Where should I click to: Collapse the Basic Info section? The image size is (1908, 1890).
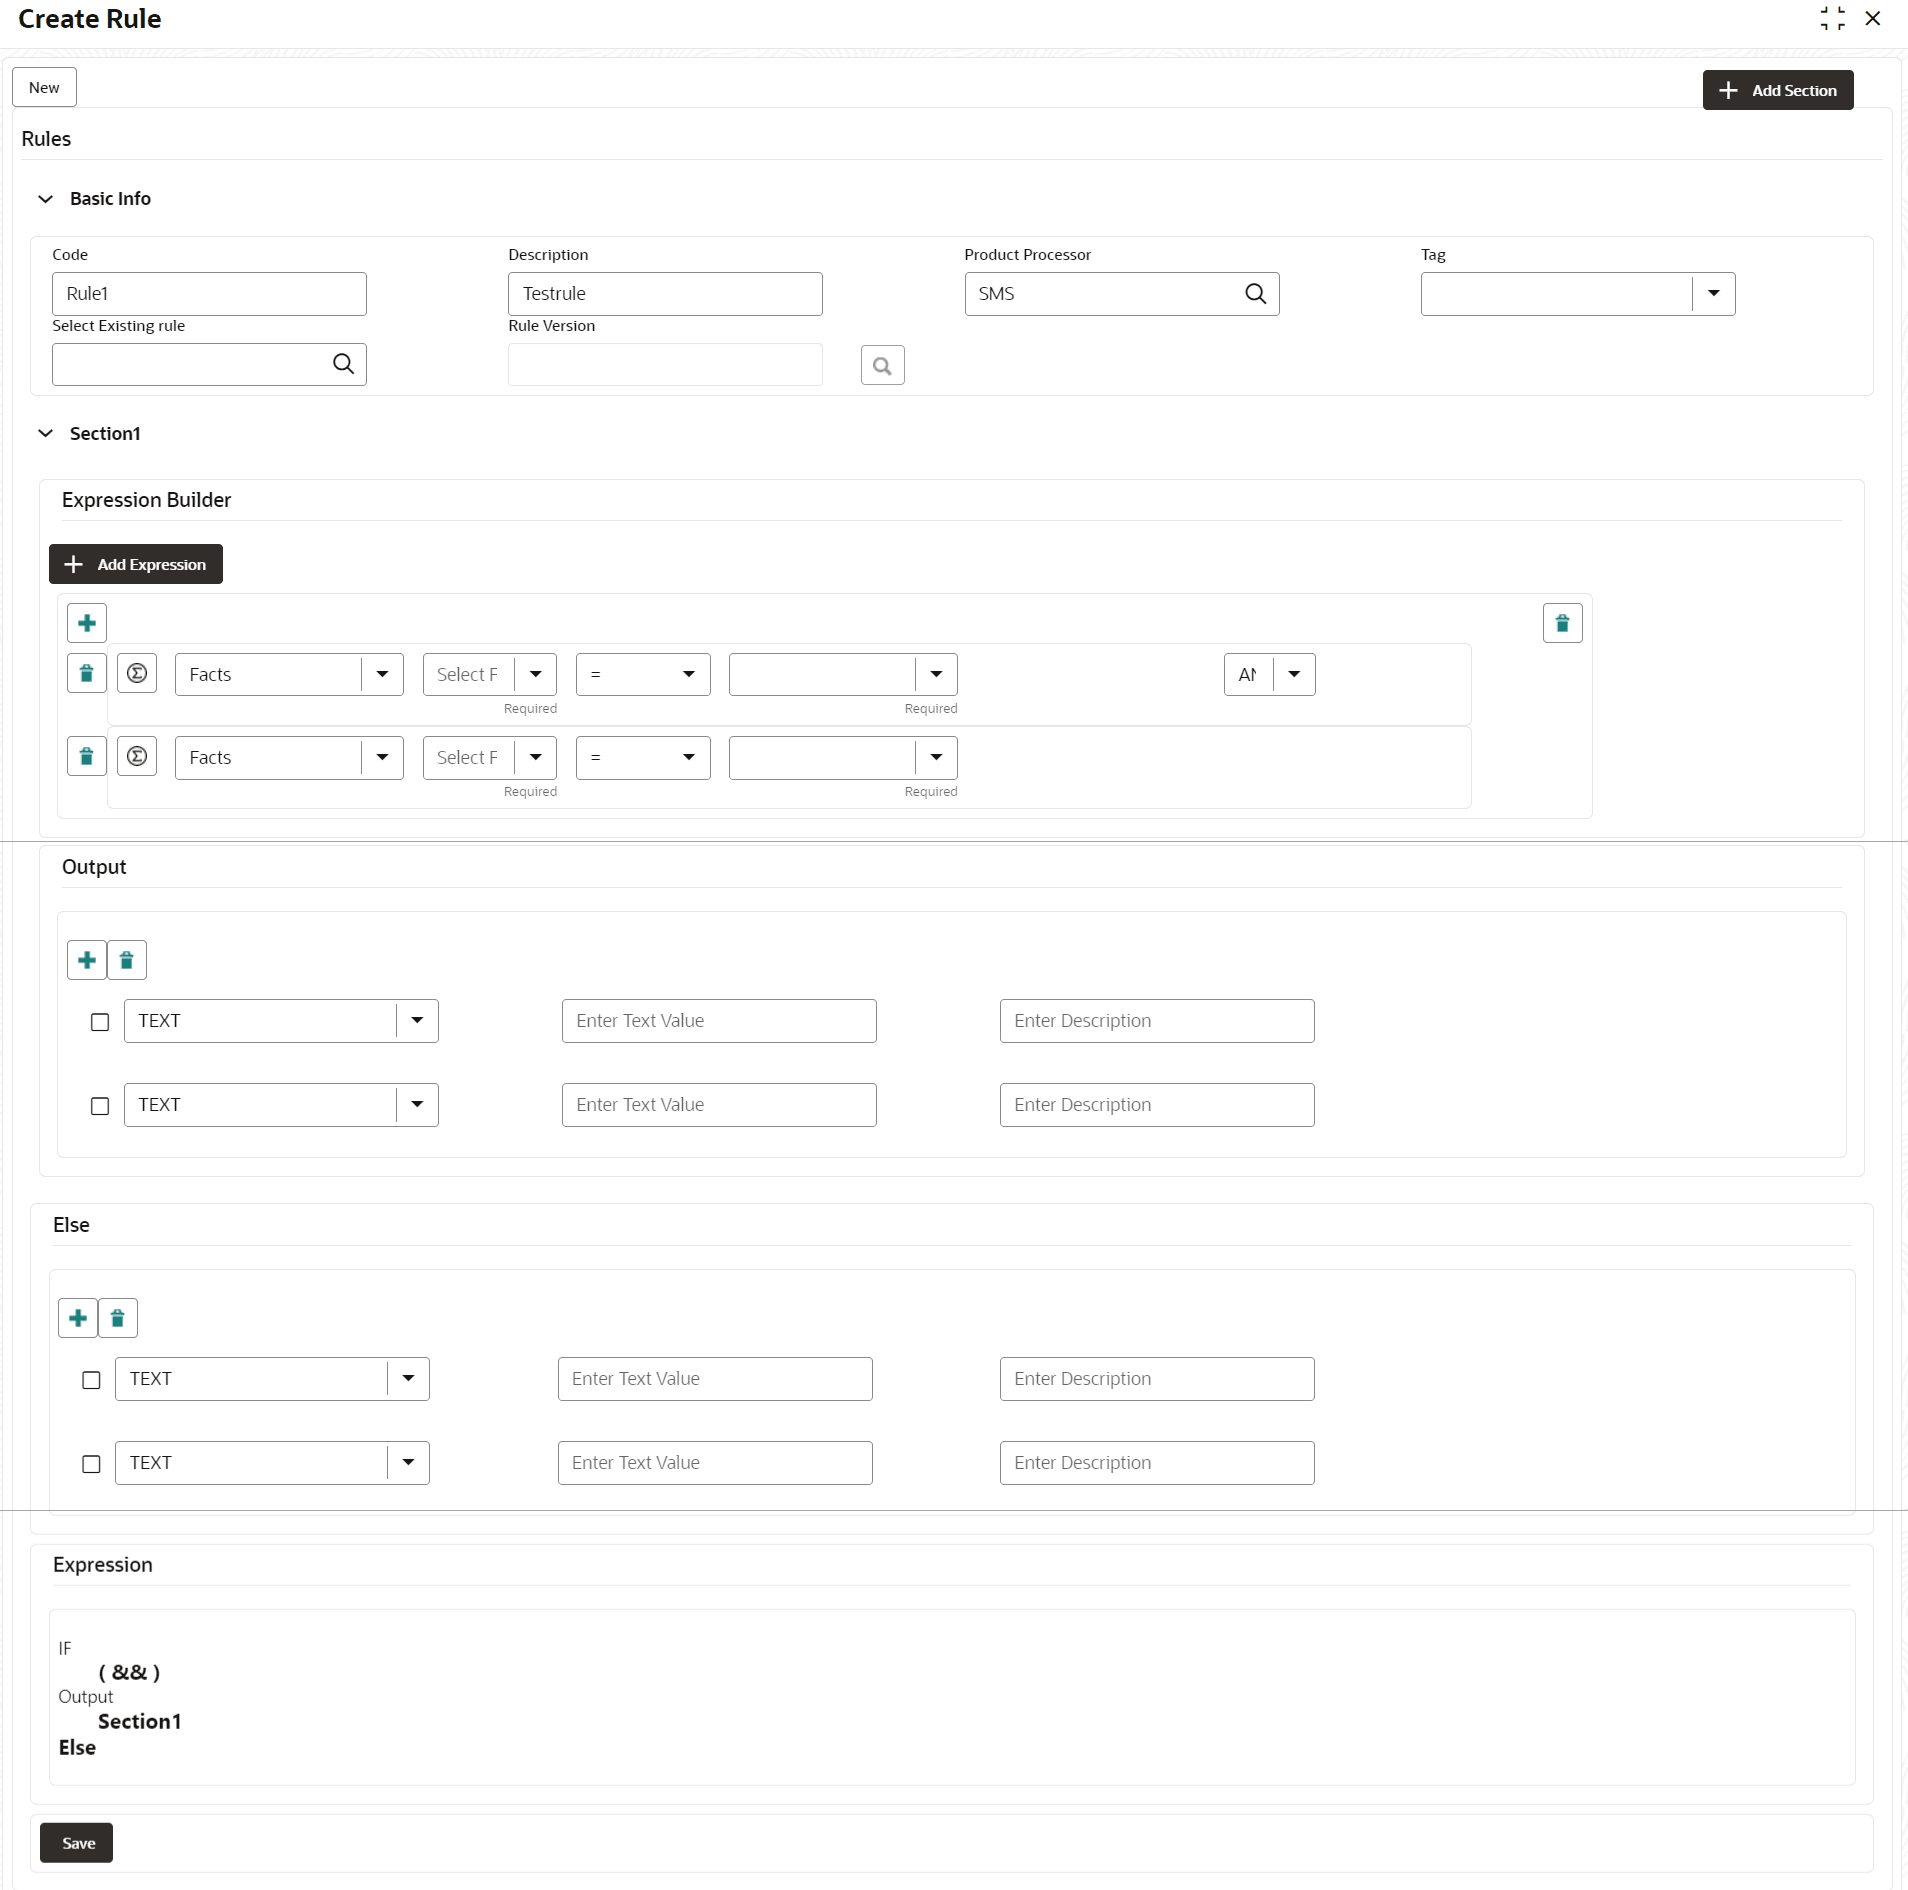(x=45, y=198)
